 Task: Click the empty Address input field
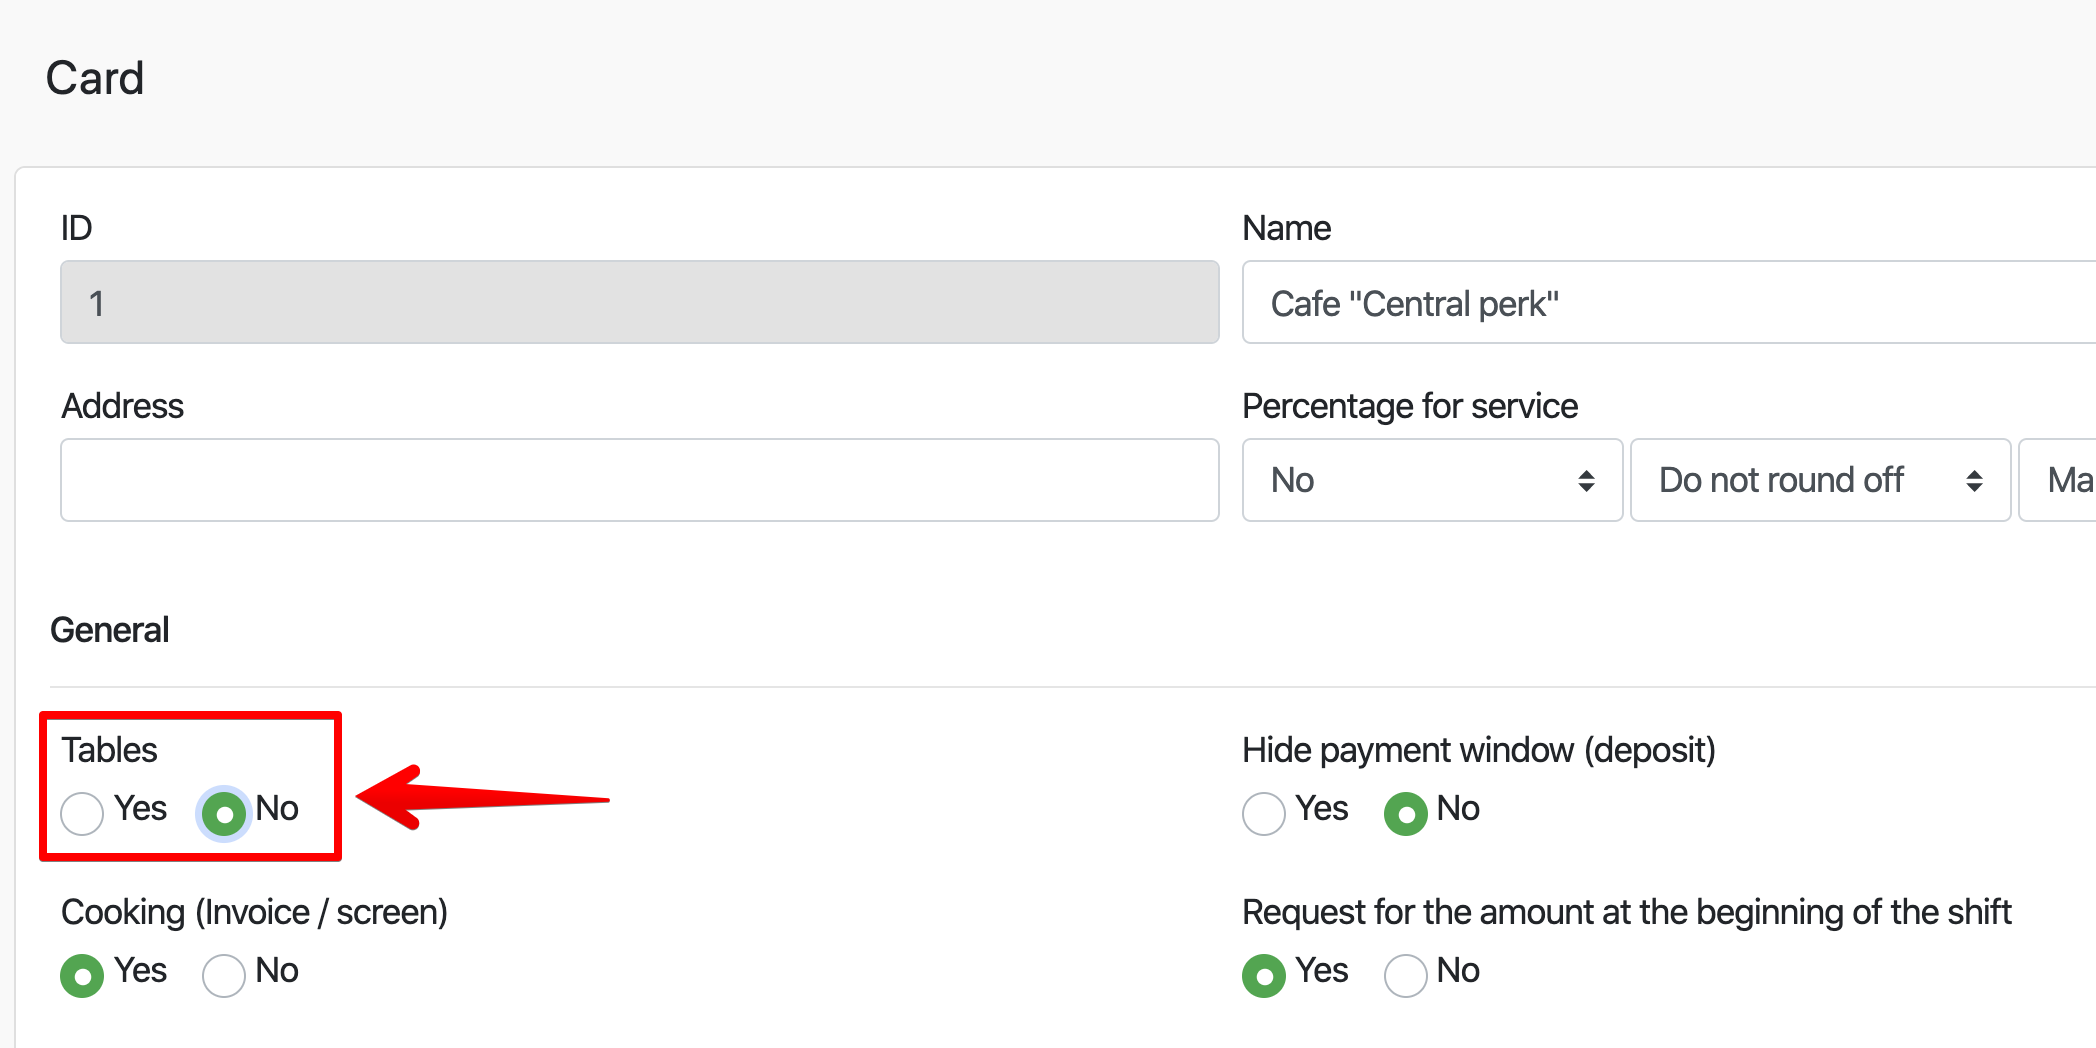coord(639,480)
